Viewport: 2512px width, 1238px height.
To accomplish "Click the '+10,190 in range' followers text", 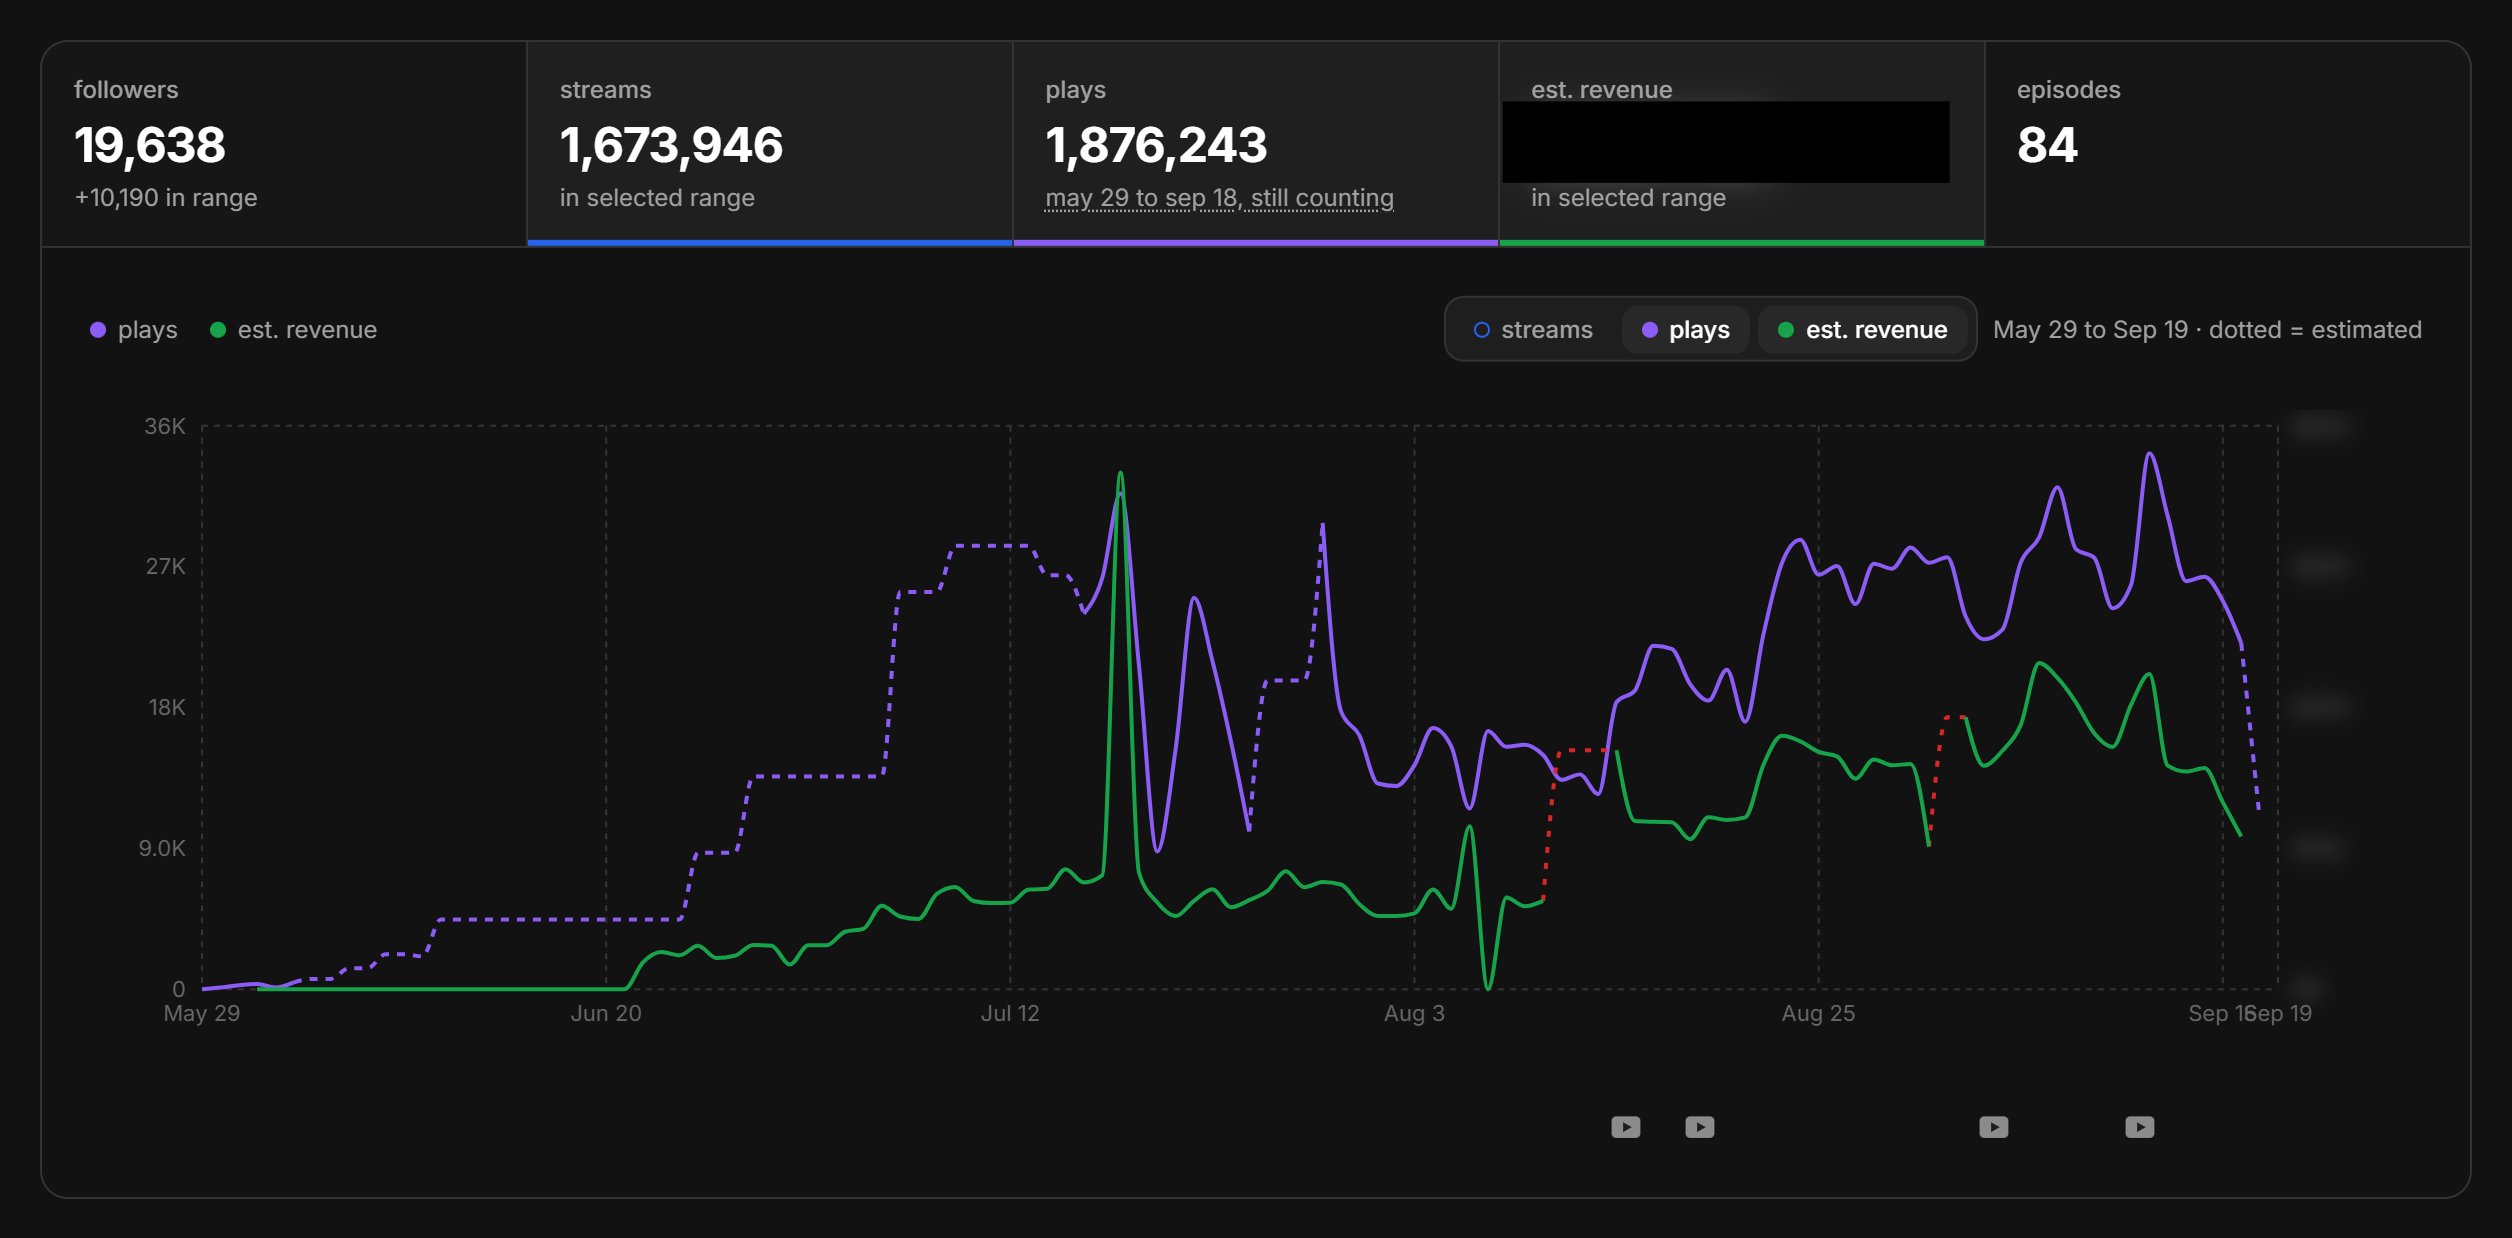I will (x=166, y=198).
